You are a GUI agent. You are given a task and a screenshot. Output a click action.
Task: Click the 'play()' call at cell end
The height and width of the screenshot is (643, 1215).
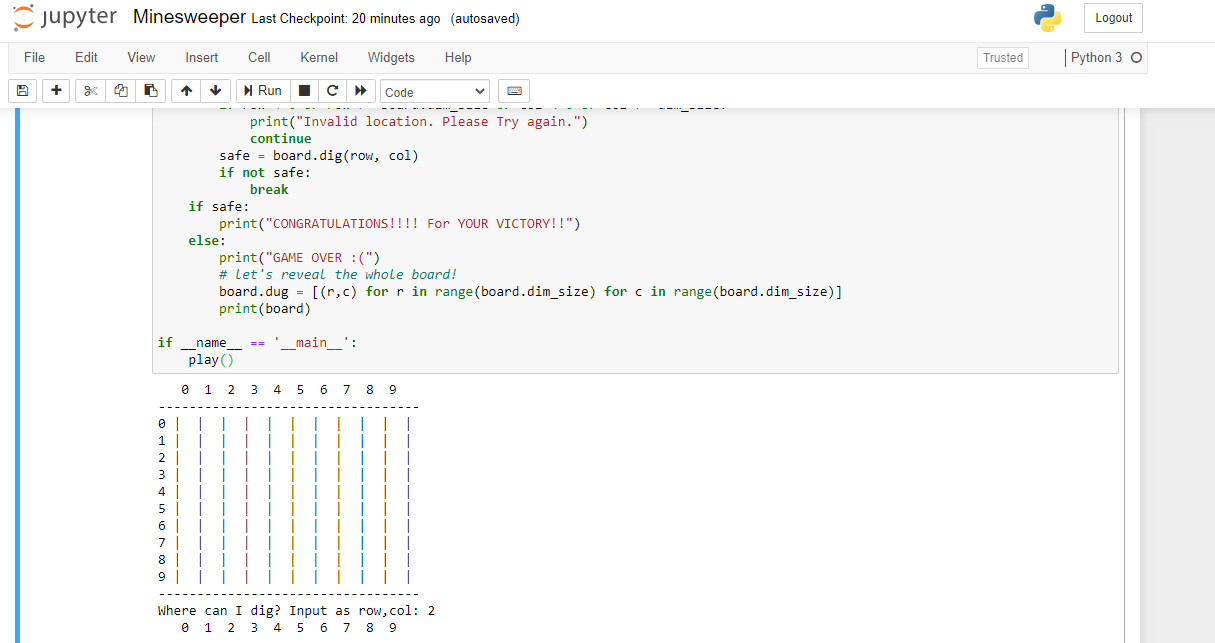point(210,359)
